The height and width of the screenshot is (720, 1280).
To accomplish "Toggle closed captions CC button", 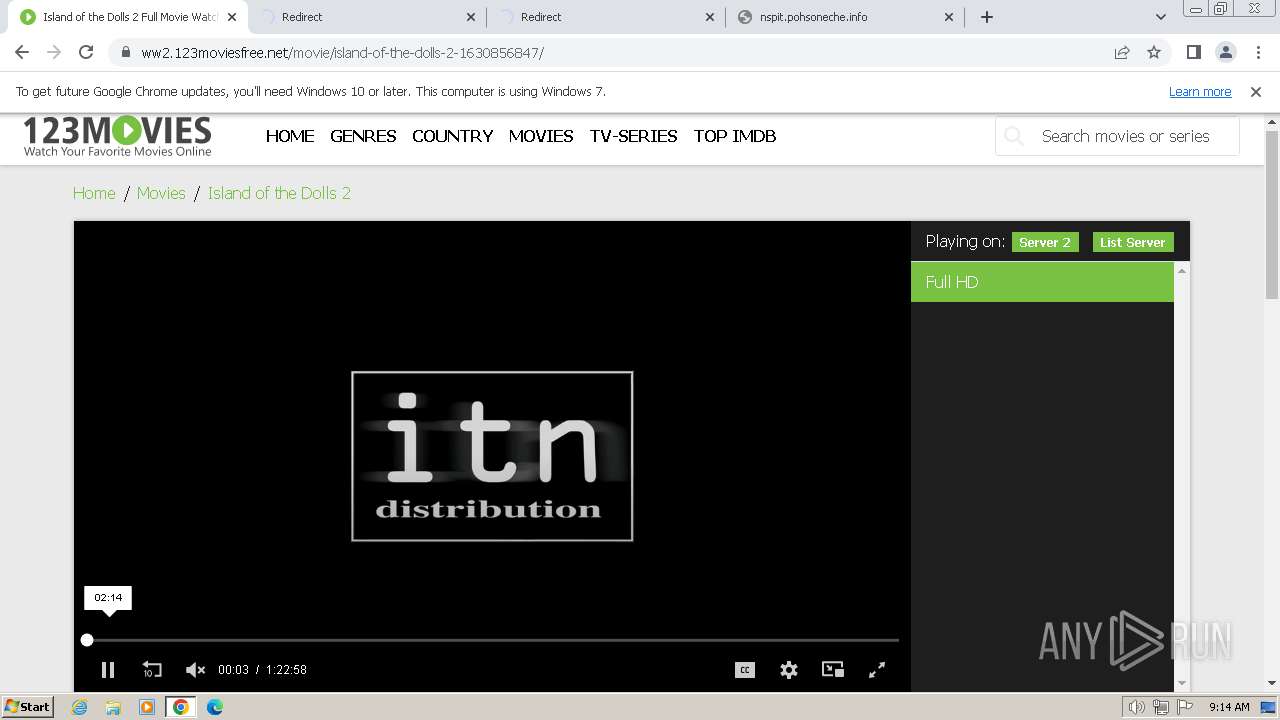I will click(x=745, y=670).
